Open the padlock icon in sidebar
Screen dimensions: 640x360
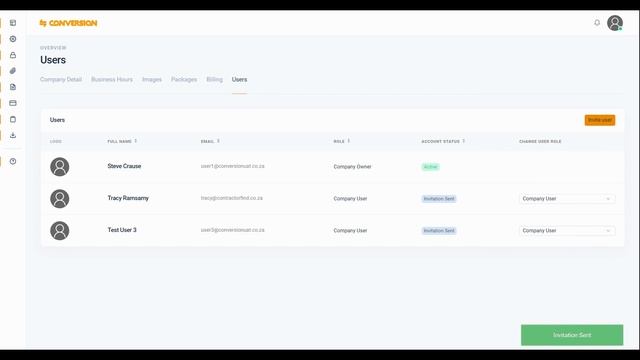pyautogui.click(x=13, y=55)
